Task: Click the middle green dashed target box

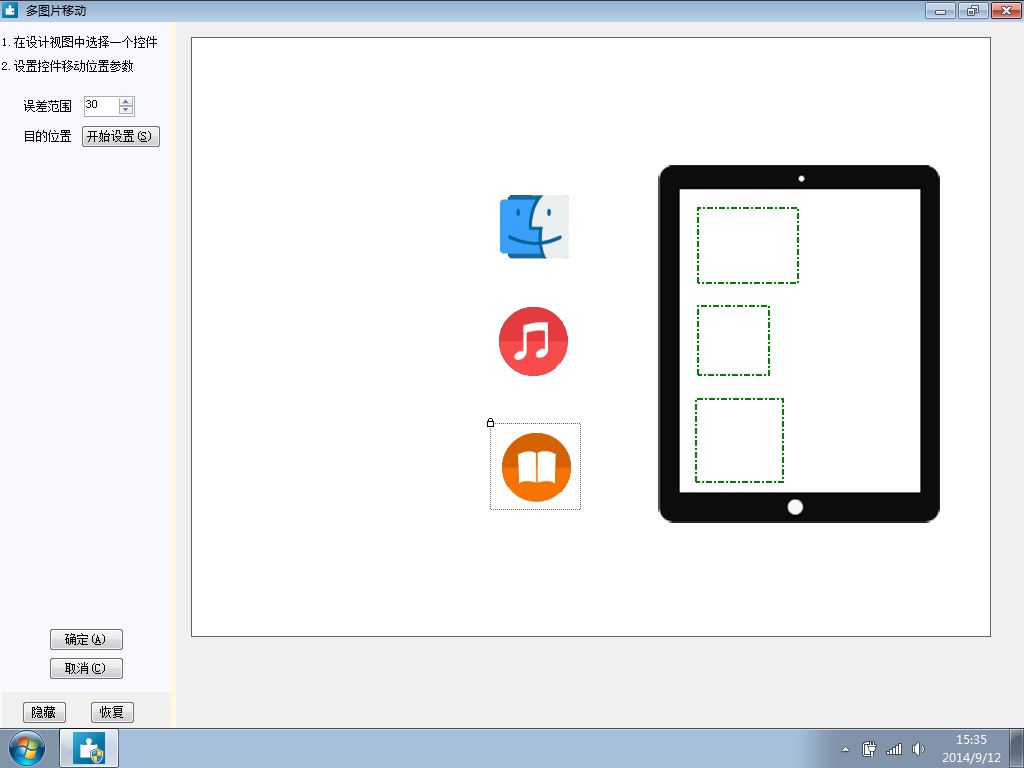Action: click(x=733, y=340)
